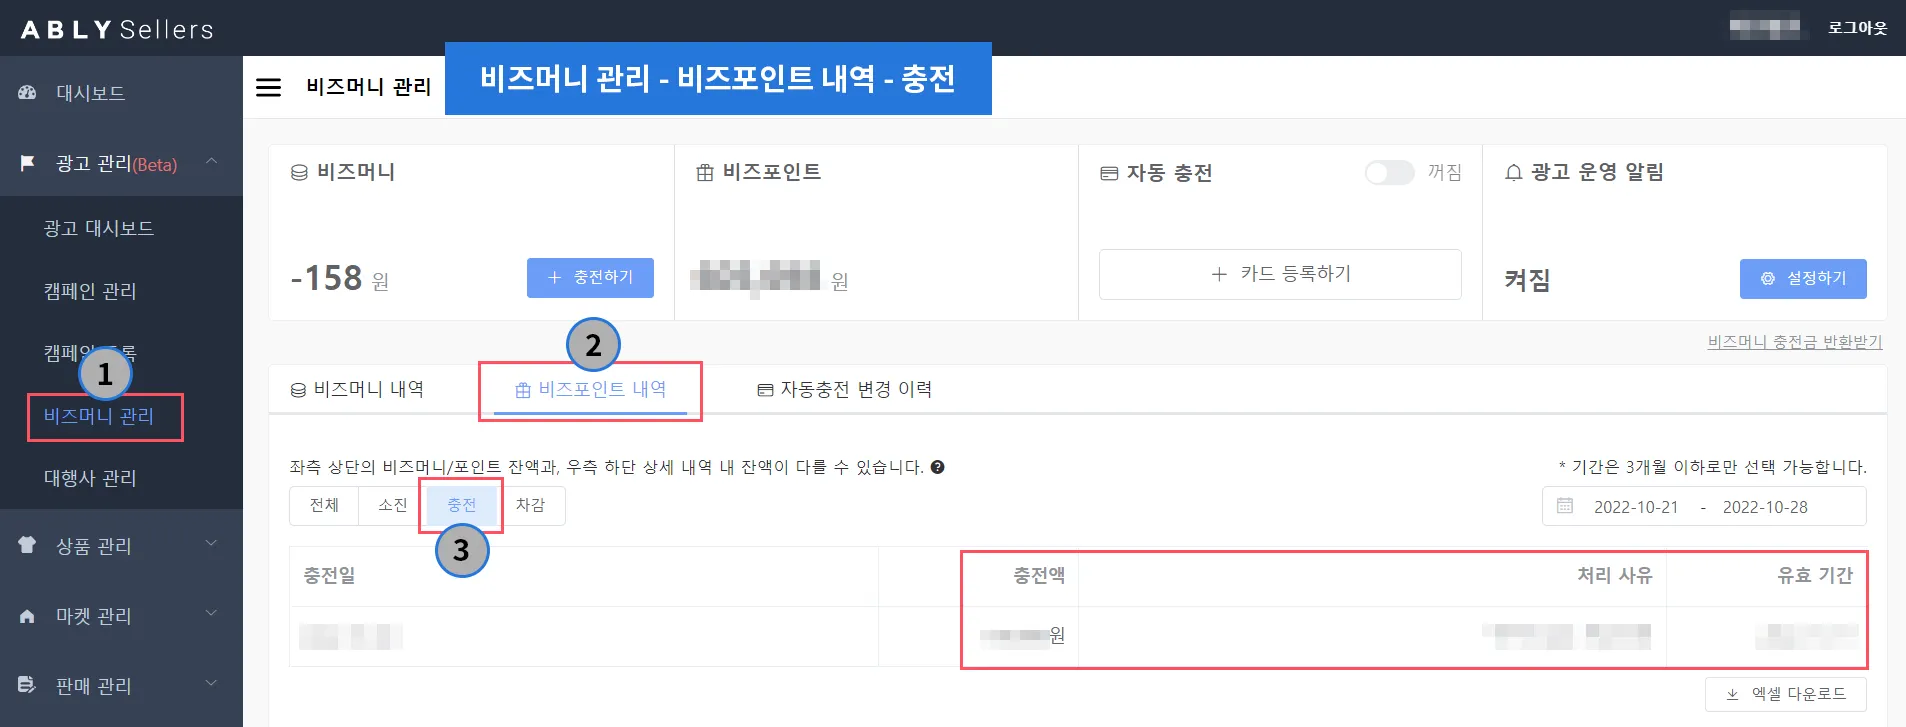The height and width of the screenshot is (727, 1906).
Task: Expand the 상품 관리 menu chevron
Action: tap(211, 543)
